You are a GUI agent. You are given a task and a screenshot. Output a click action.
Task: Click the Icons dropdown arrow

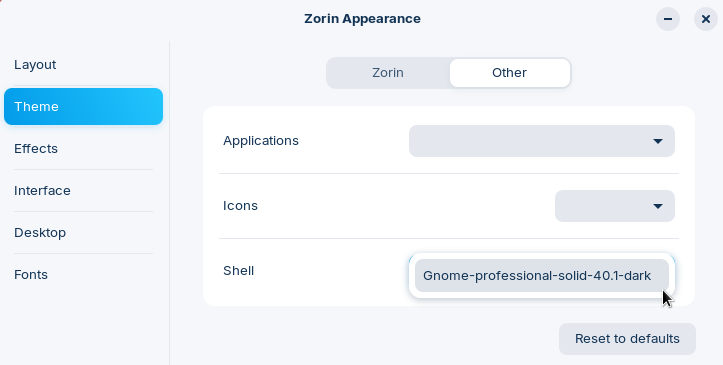click(658, 206)
